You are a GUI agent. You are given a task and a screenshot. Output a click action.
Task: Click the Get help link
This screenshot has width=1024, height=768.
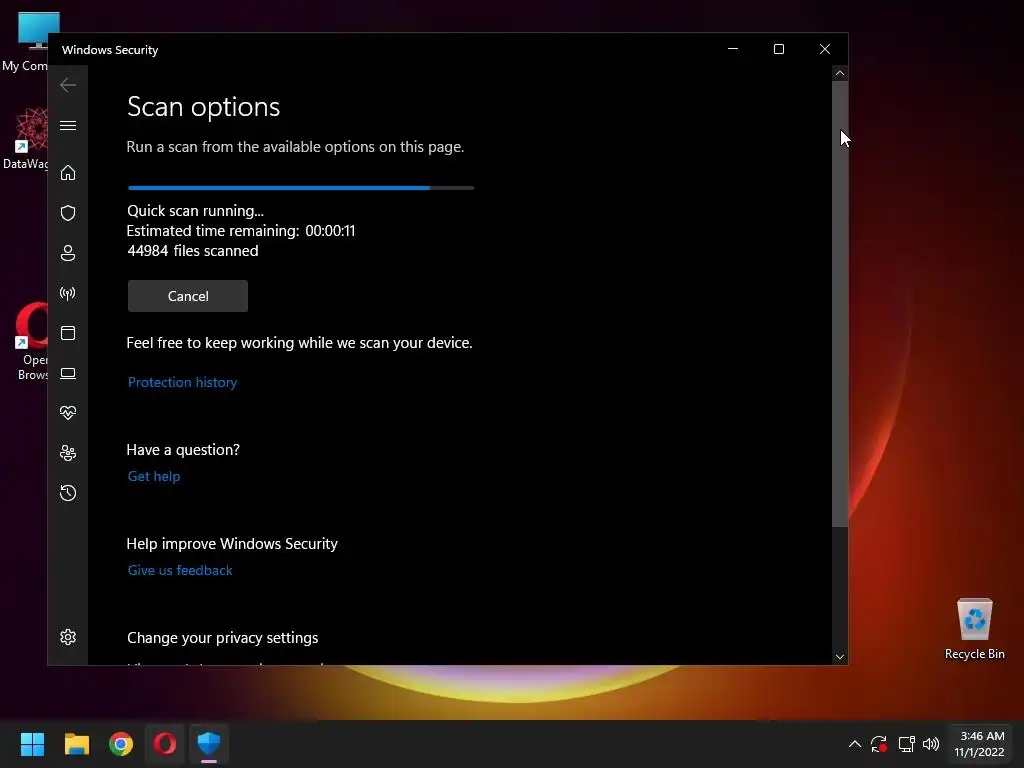point(154,476)
